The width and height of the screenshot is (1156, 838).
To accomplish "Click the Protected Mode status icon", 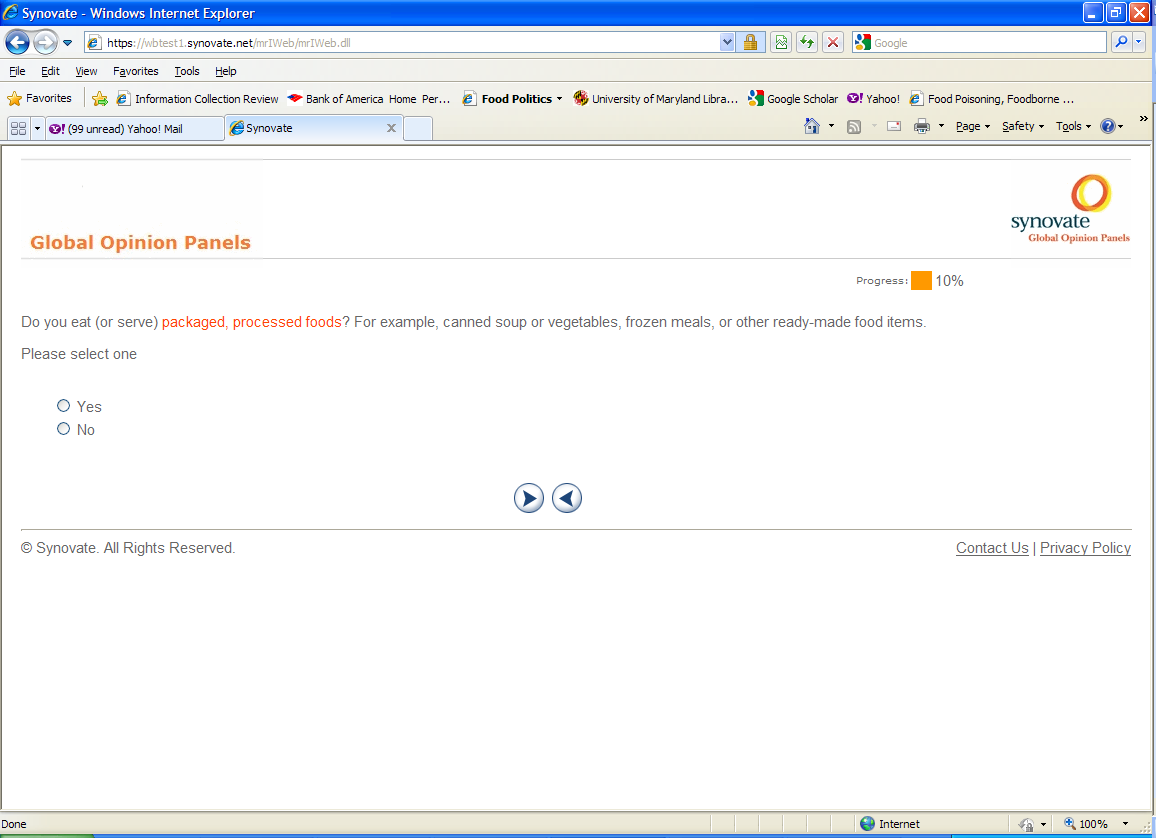I will pos(1026,824).
